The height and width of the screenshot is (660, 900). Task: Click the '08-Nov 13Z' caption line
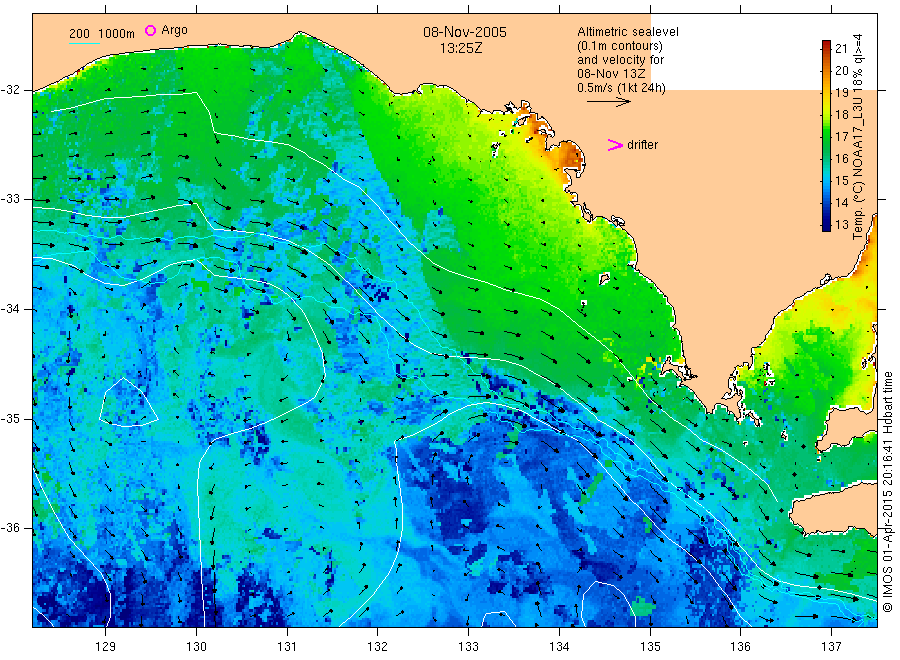point(611,74)
